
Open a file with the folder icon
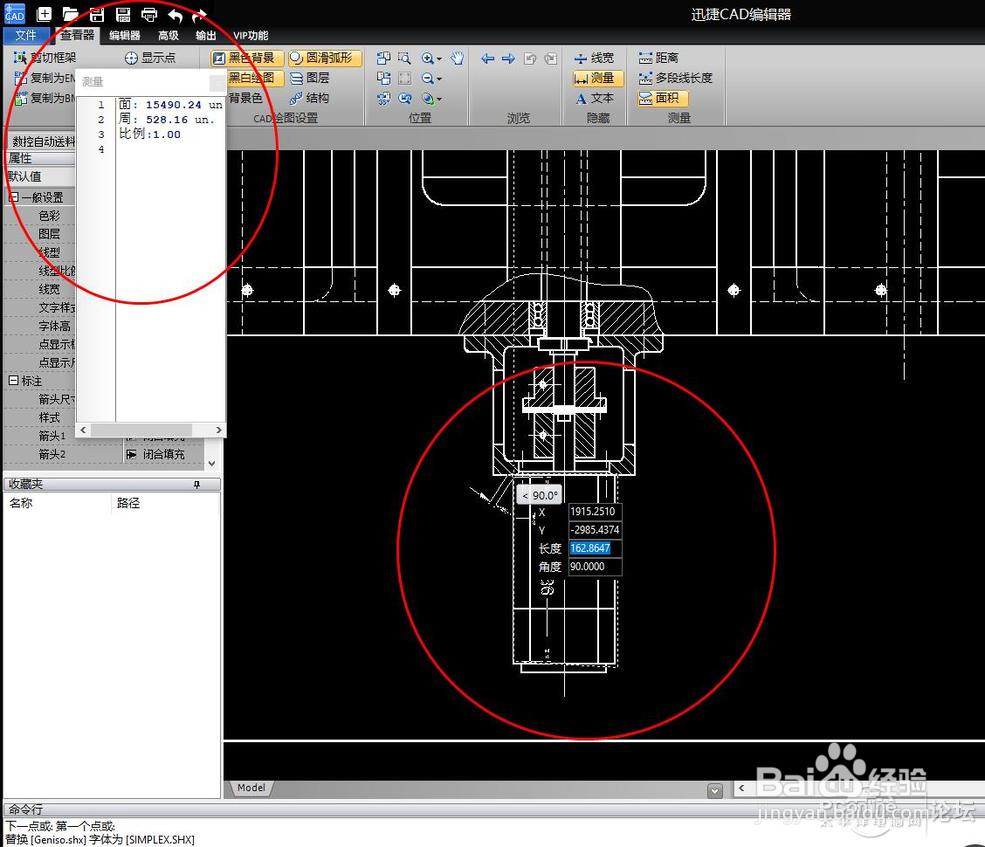70,14
